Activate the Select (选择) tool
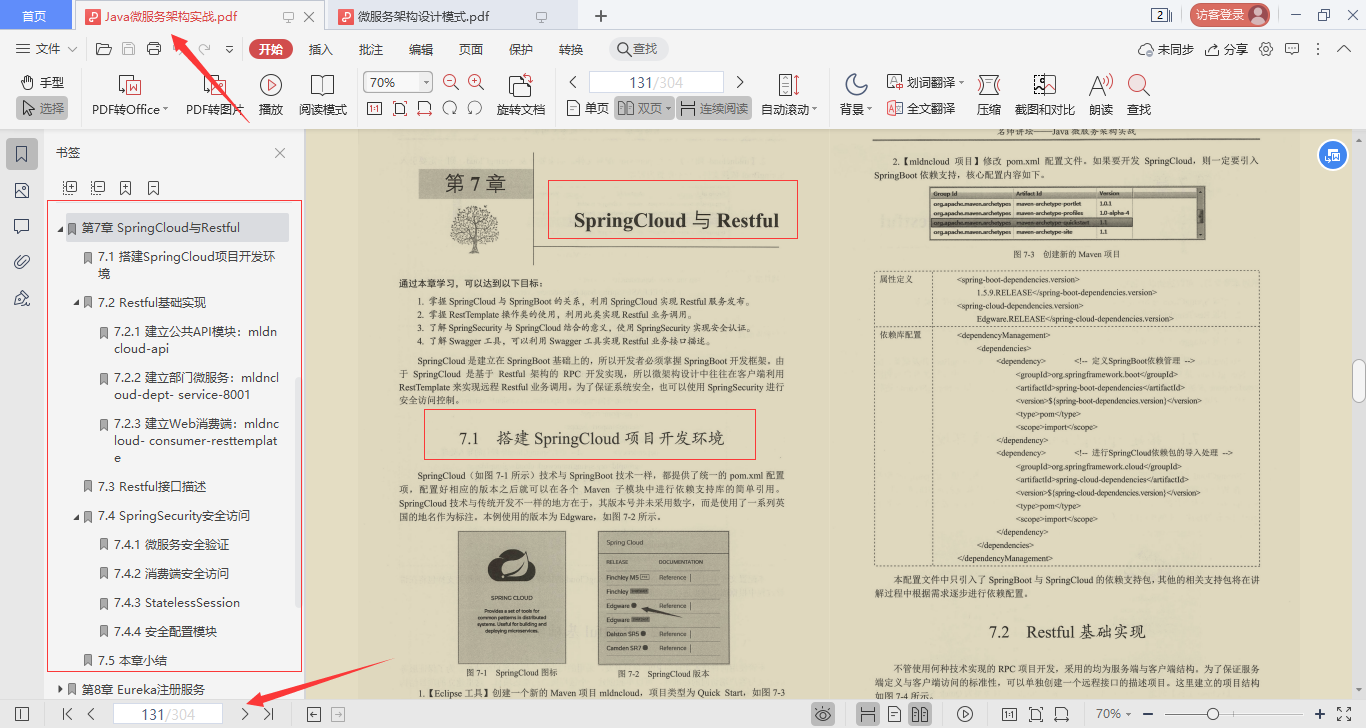 [42, 108]
